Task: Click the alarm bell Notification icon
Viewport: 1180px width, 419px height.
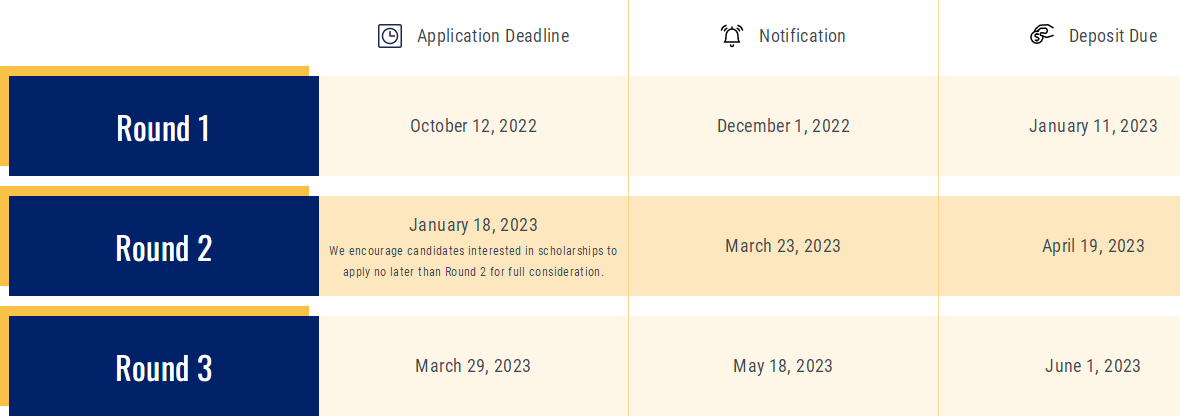Action: click(x=732, y=36)
